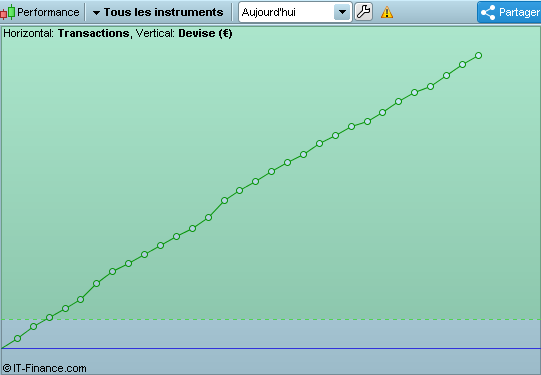The image size is (541, 375).
Task: Click the yellow warning triangle icon
Action: (x=387, y=13)
